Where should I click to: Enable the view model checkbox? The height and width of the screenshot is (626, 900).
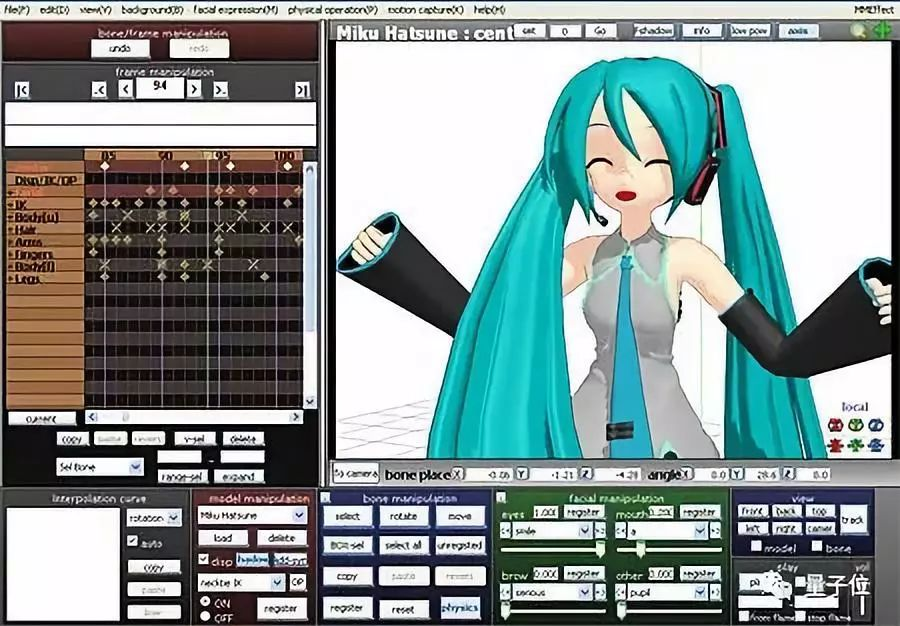pyautogui.click(x=756, y=546)
